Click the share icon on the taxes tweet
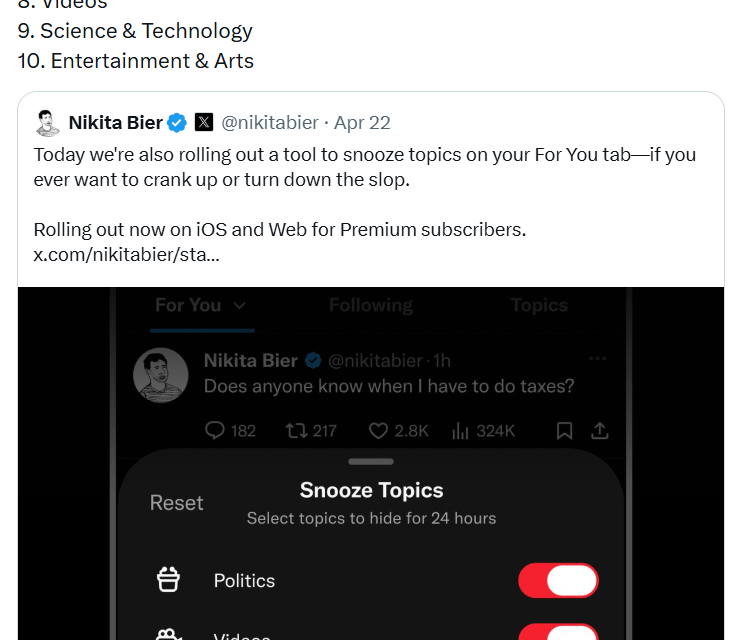 coord(600,431)
